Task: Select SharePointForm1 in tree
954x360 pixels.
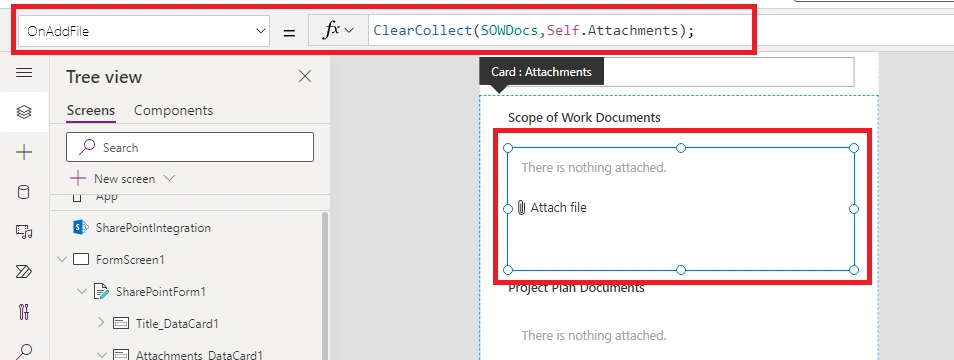Action: click(x=161, y=292)
